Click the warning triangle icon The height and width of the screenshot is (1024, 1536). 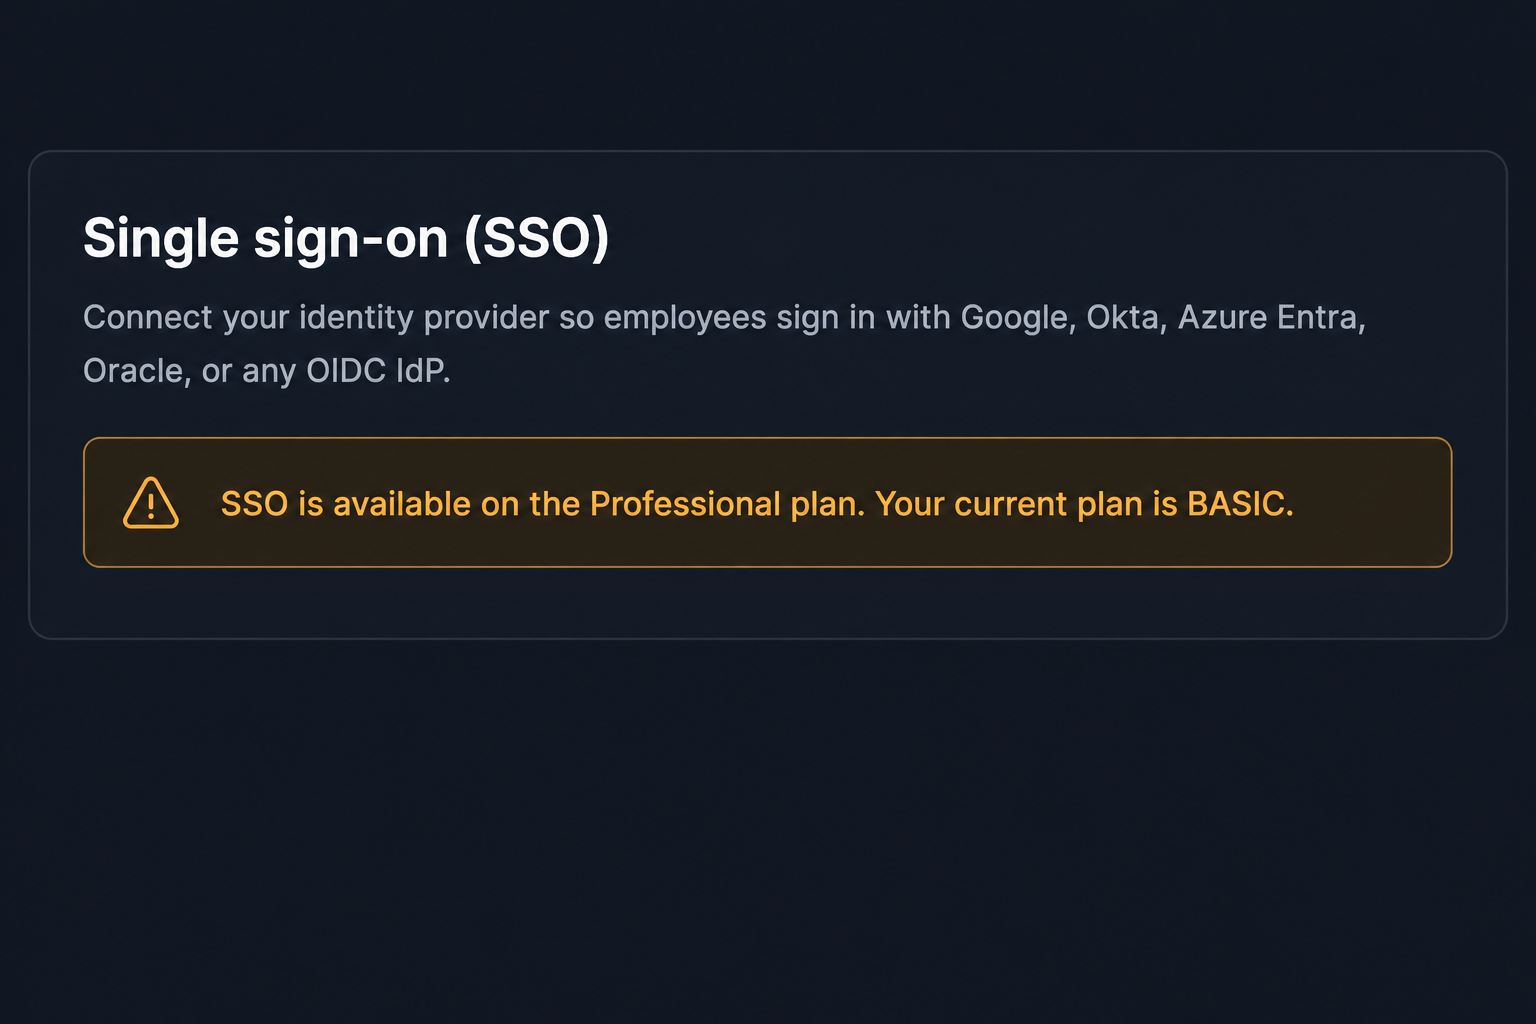151,503
